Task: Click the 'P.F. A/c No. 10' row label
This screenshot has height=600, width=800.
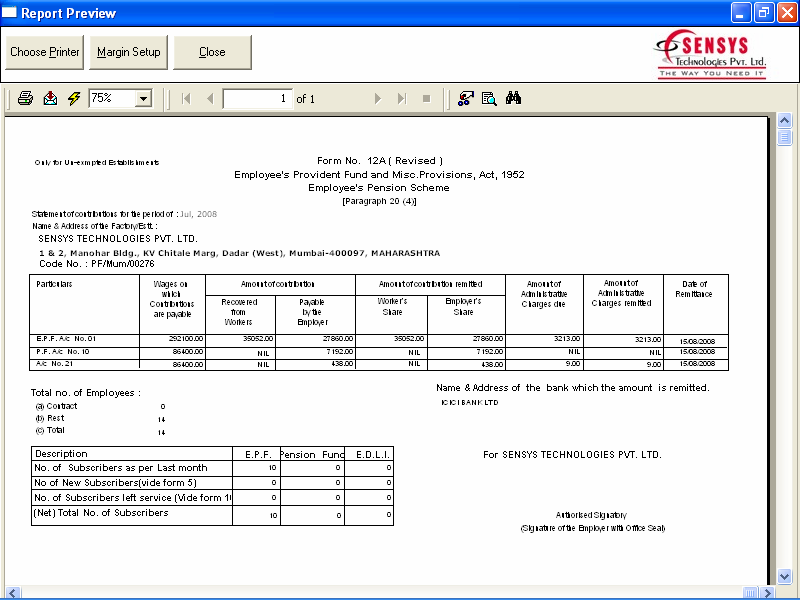Action: point(63,352)
